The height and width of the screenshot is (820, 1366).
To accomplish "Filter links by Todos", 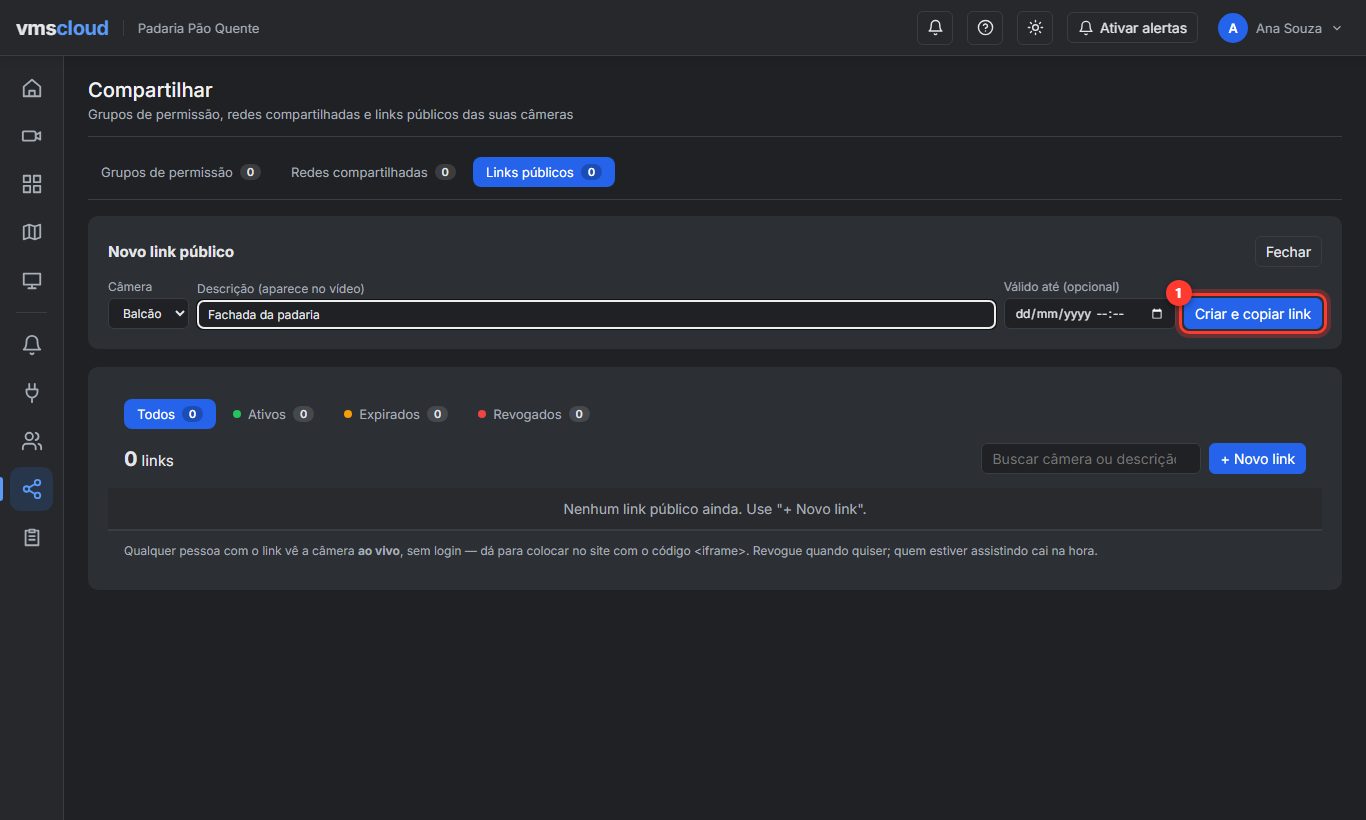I will pyautogui.click(x=170, y=414).
